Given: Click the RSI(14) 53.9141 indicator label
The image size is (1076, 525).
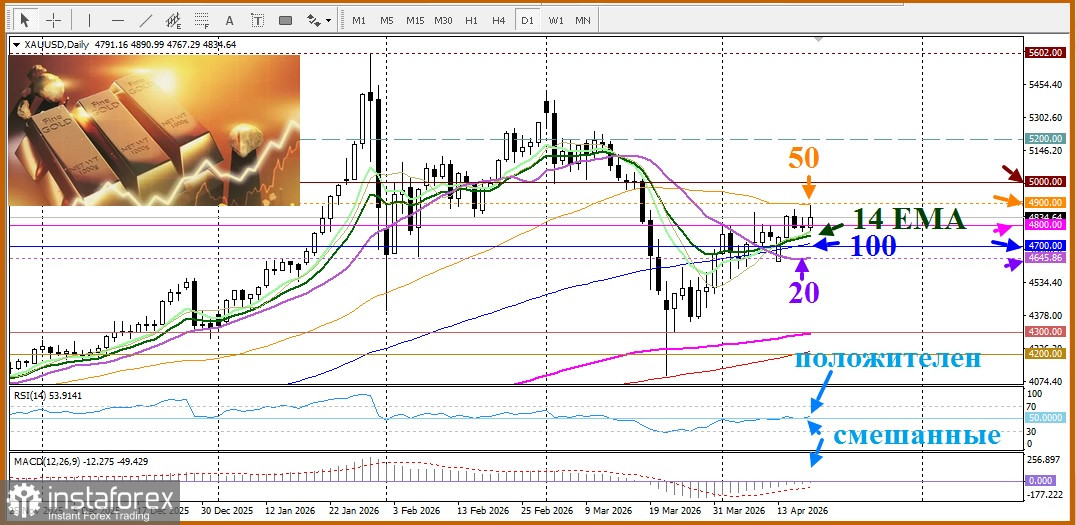Looking at the screenshot, I should pyautogui.click(x=46, y=396).
